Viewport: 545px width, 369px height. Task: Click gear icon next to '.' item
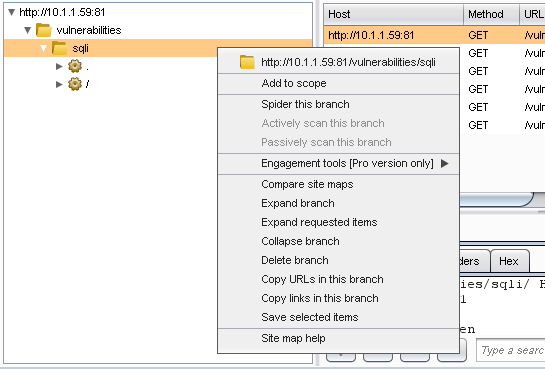pos(75,66)
